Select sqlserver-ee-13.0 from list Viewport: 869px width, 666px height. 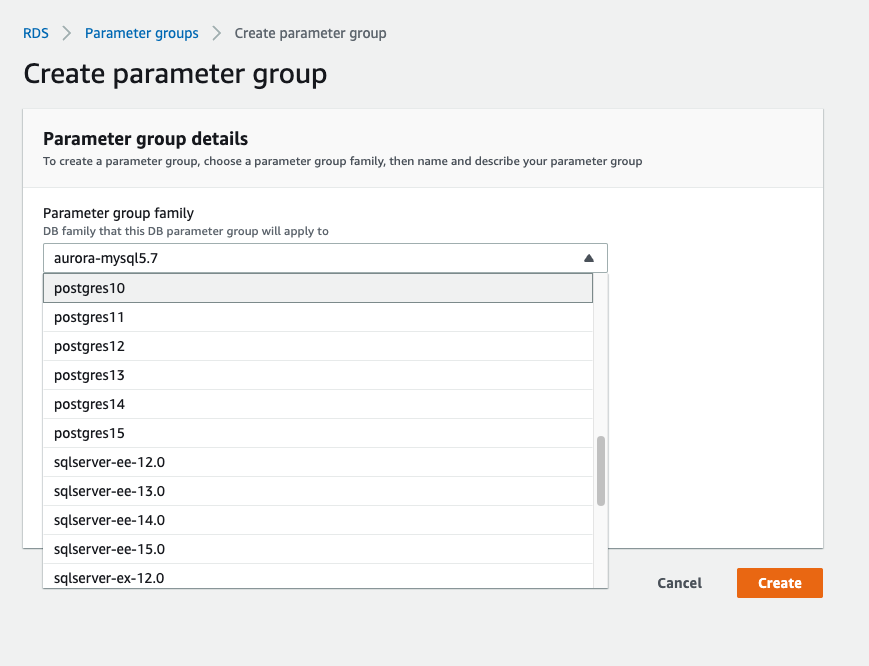pos(318,491)
